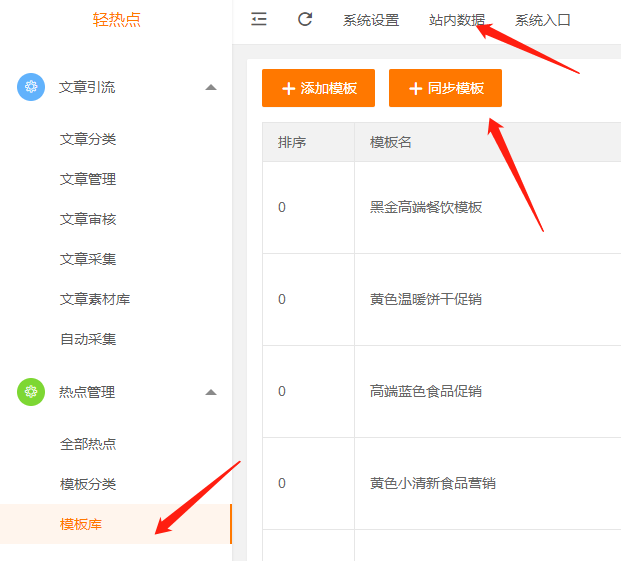
Task: Click the sort value 0 of 黑金高端餐饮模板
Action: (x=282, y=207)
